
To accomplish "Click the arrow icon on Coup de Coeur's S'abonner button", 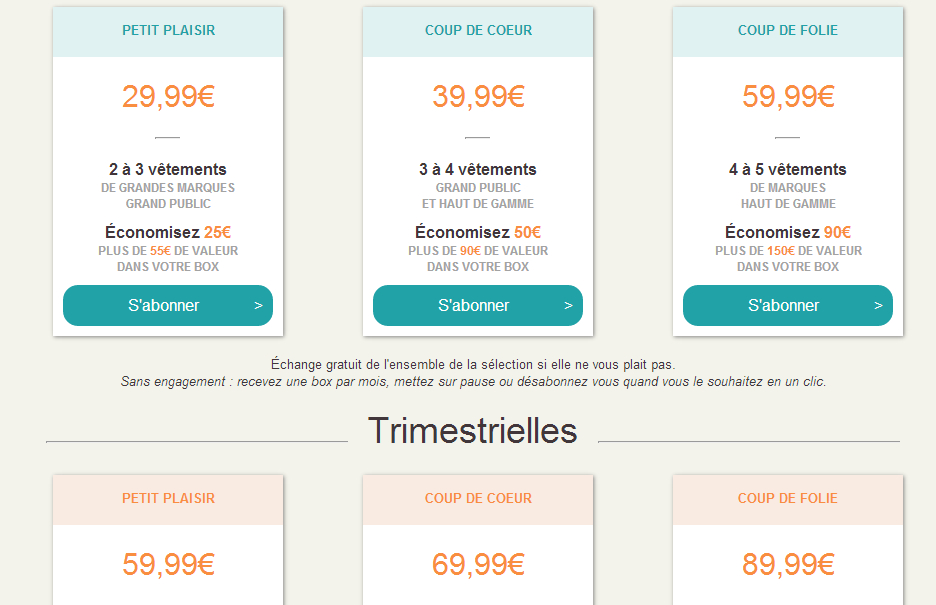I will (x=568, y=306).
